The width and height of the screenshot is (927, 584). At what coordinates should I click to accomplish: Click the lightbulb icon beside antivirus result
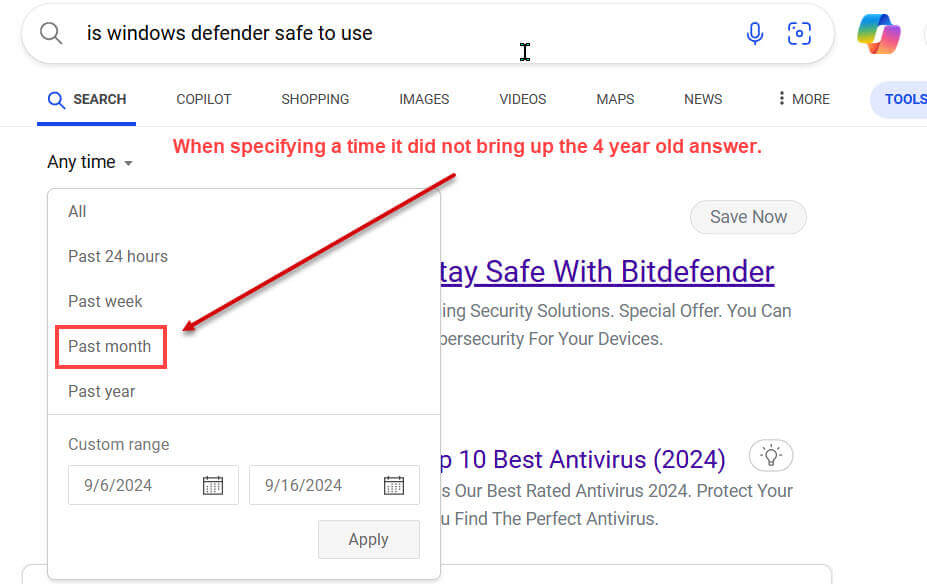point(770,456)
